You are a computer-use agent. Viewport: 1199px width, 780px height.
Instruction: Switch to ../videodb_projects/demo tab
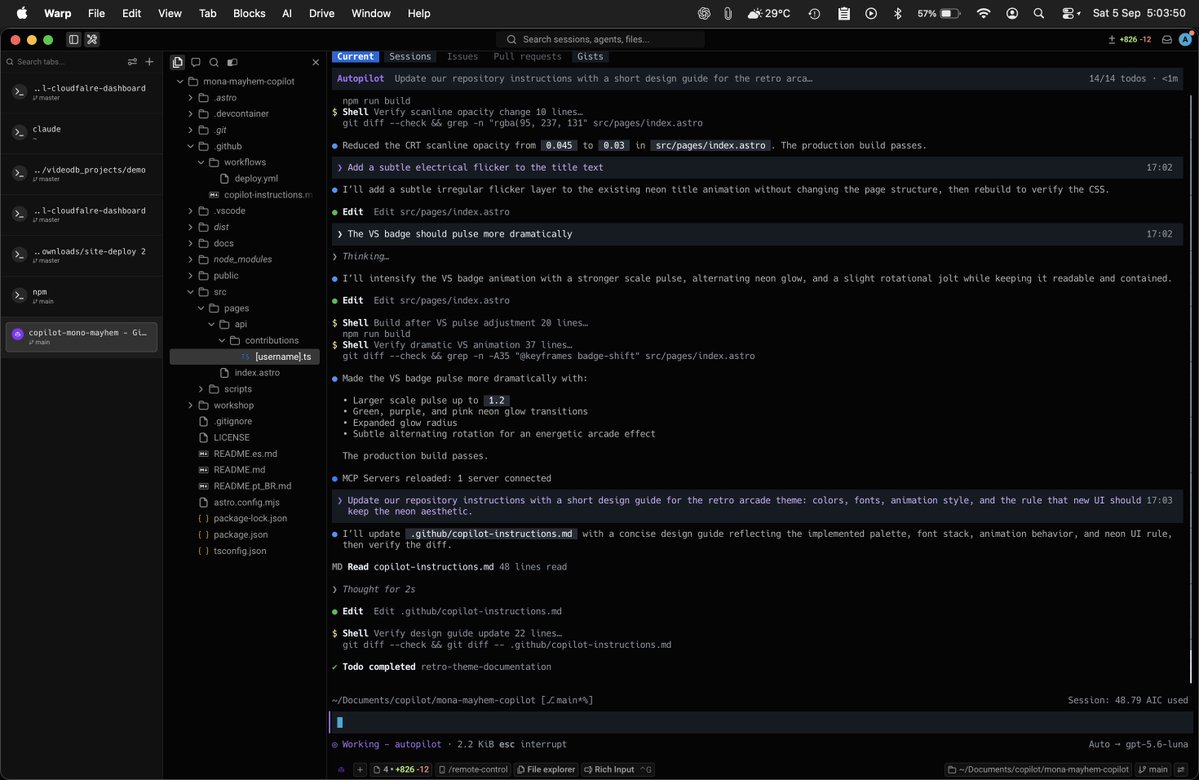point(81,174)
